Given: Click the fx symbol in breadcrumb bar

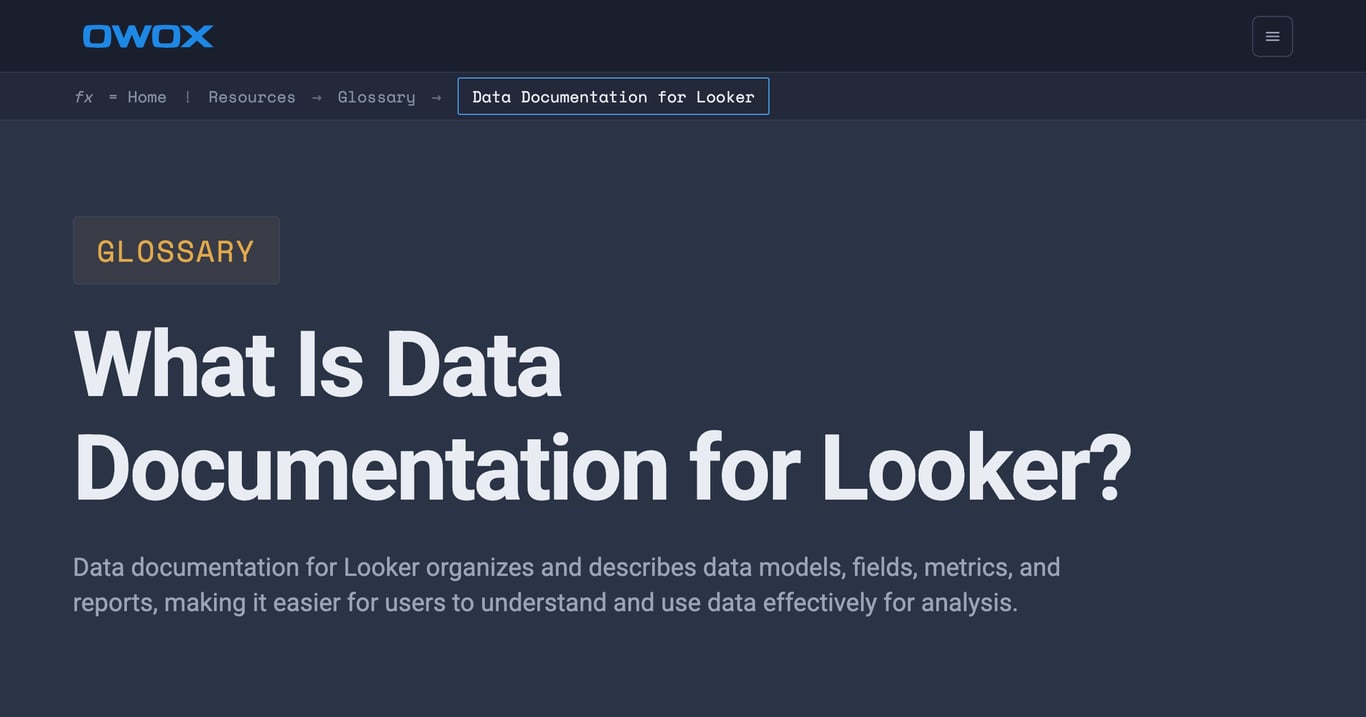Looking at the screenshot, I should point(84,97).
